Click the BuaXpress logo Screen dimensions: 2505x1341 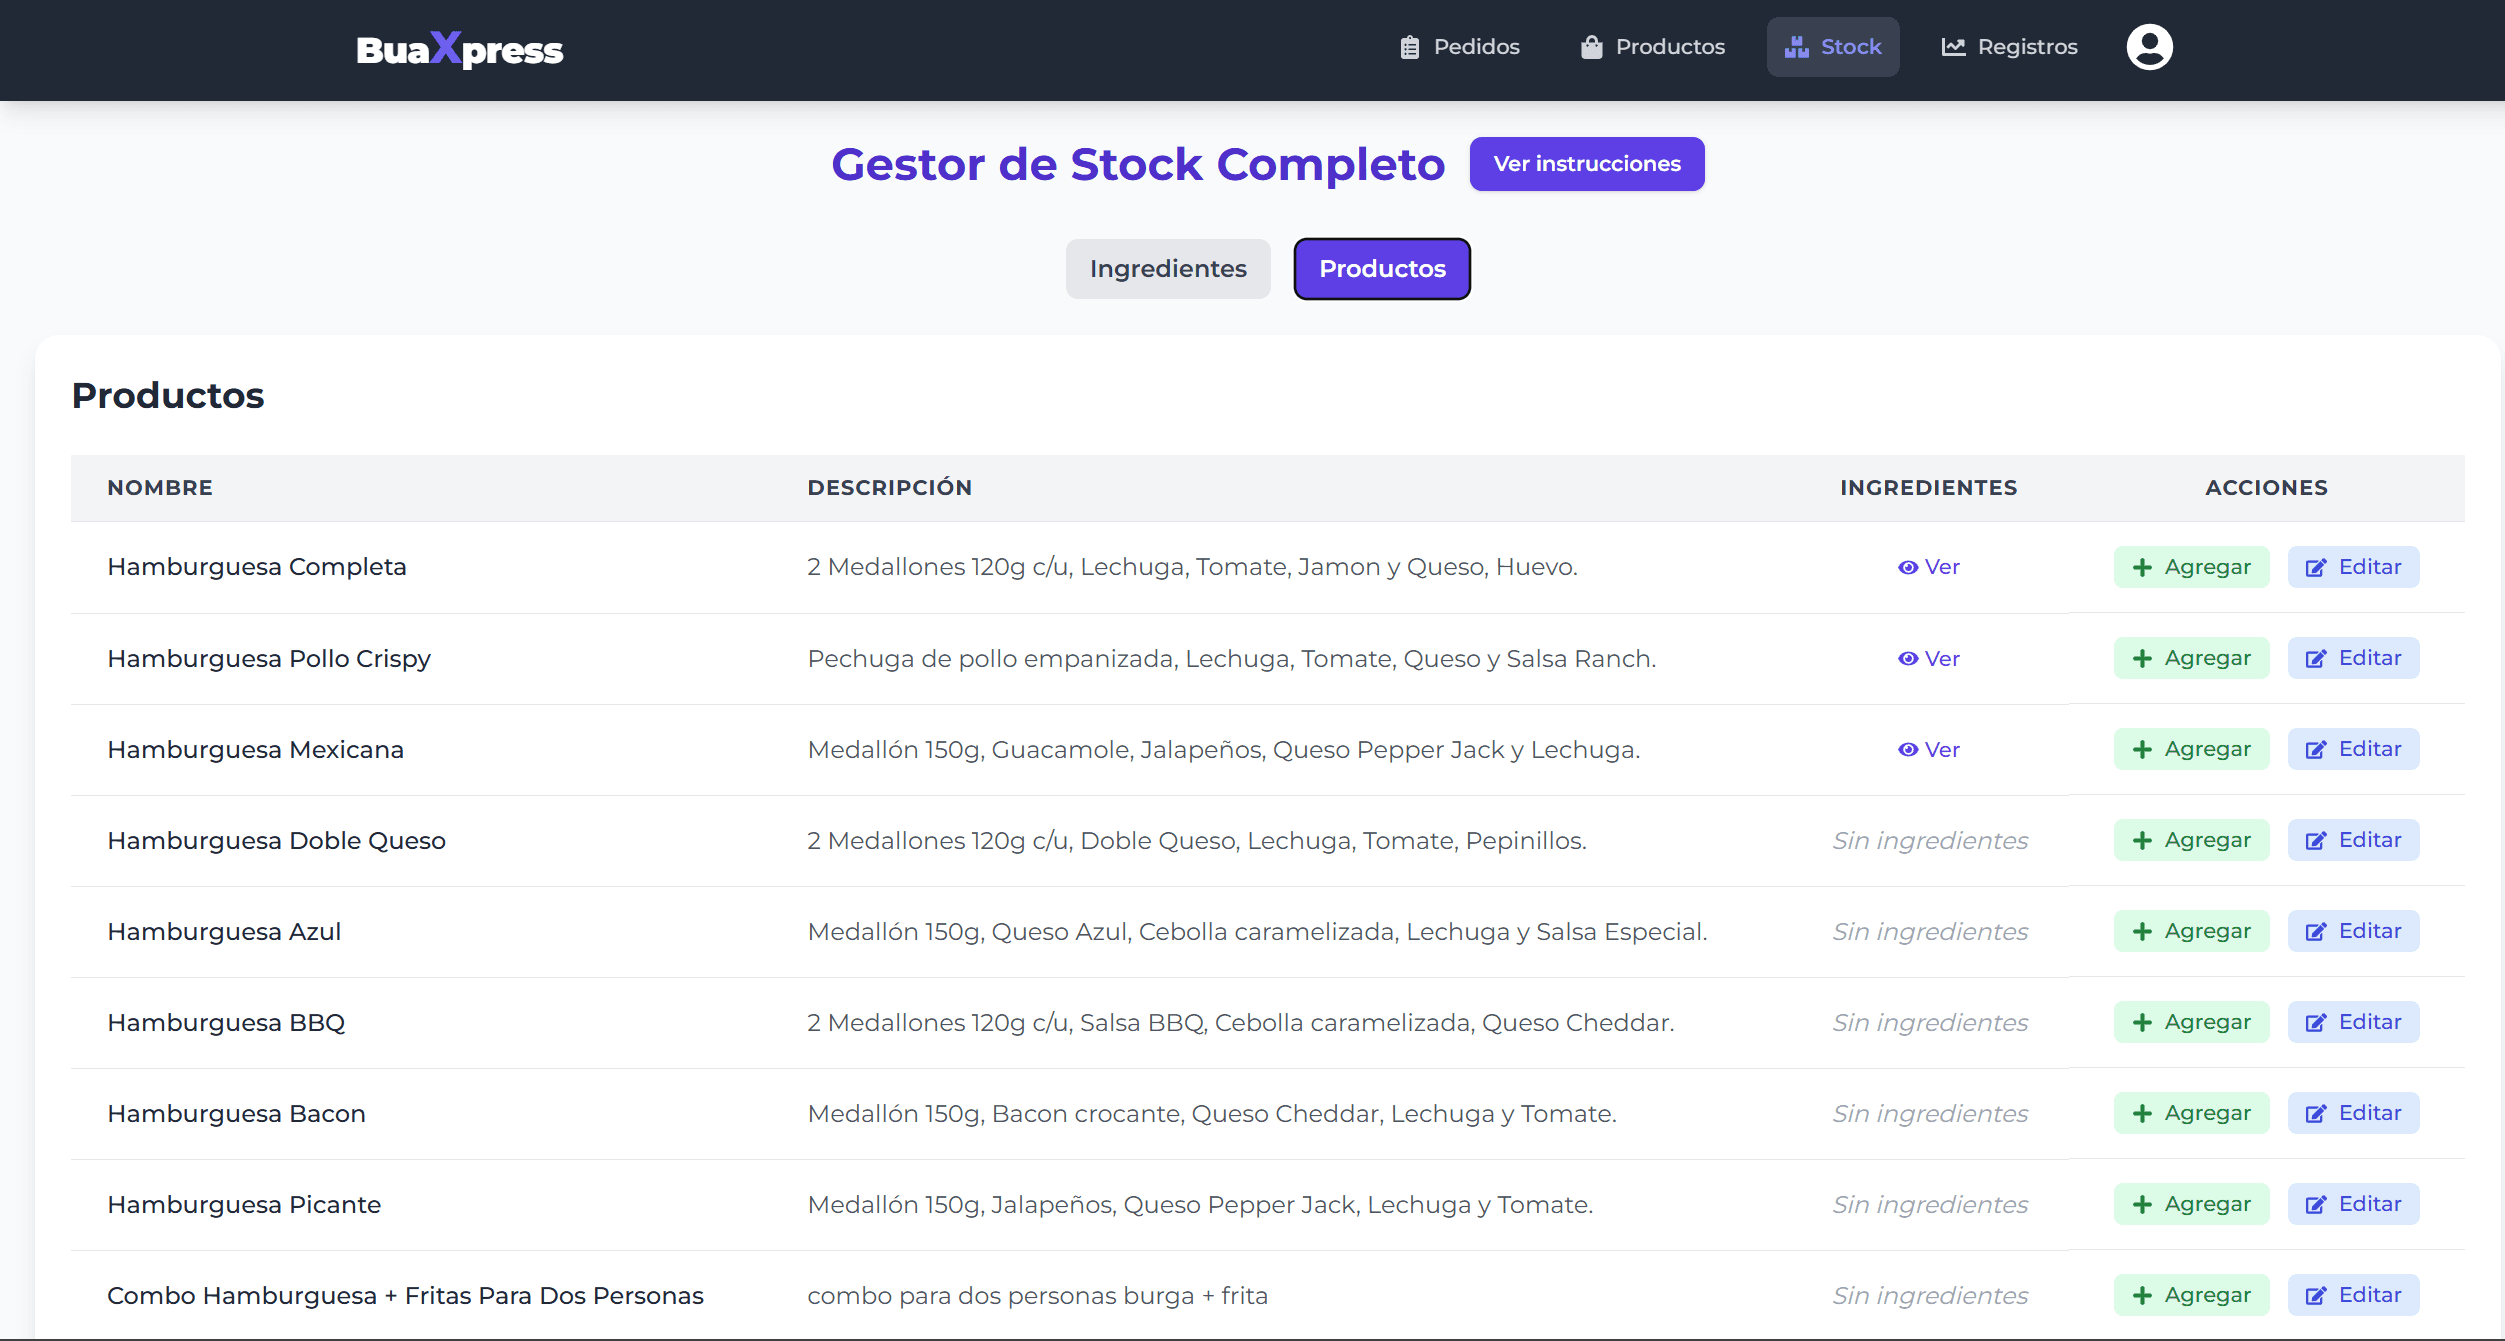pos(459,49)
